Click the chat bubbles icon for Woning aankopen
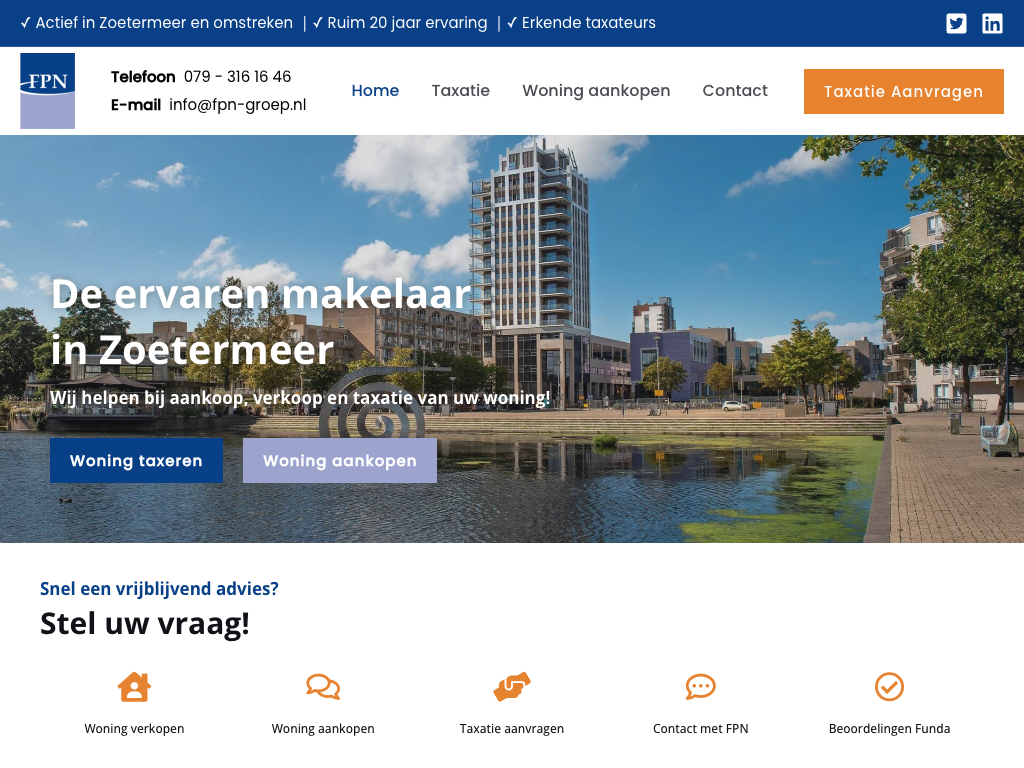 point(323,687)
